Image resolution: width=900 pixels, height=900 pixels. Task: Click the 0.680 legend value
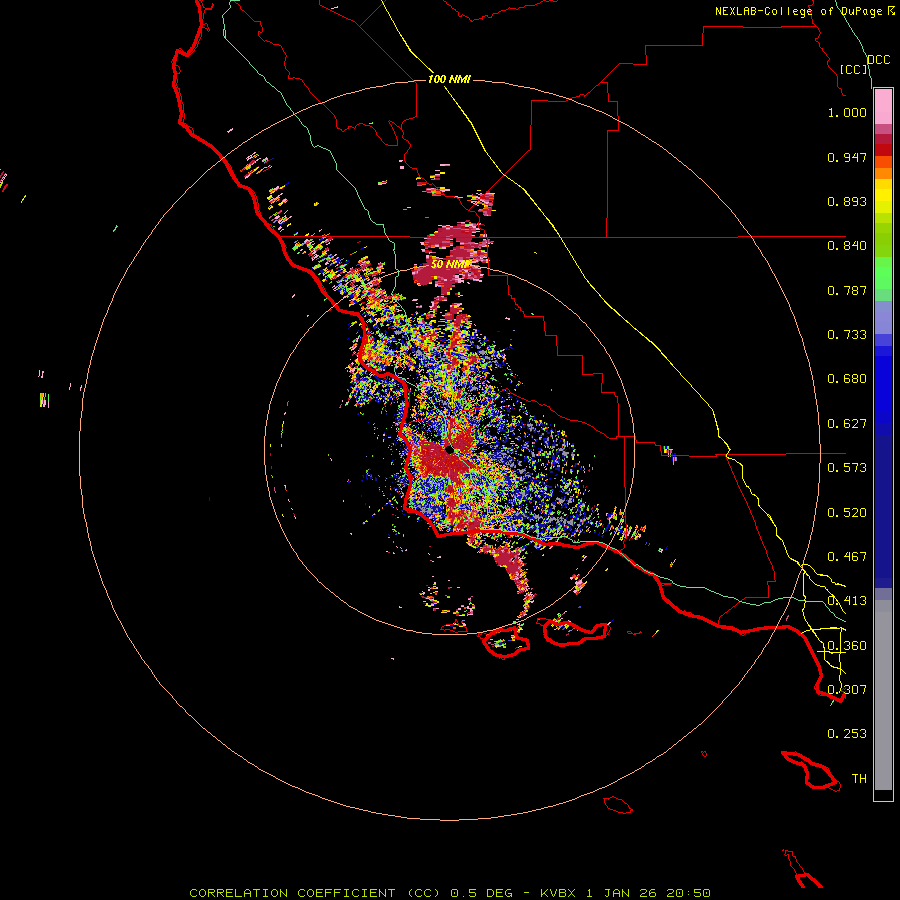click(847, 379)
